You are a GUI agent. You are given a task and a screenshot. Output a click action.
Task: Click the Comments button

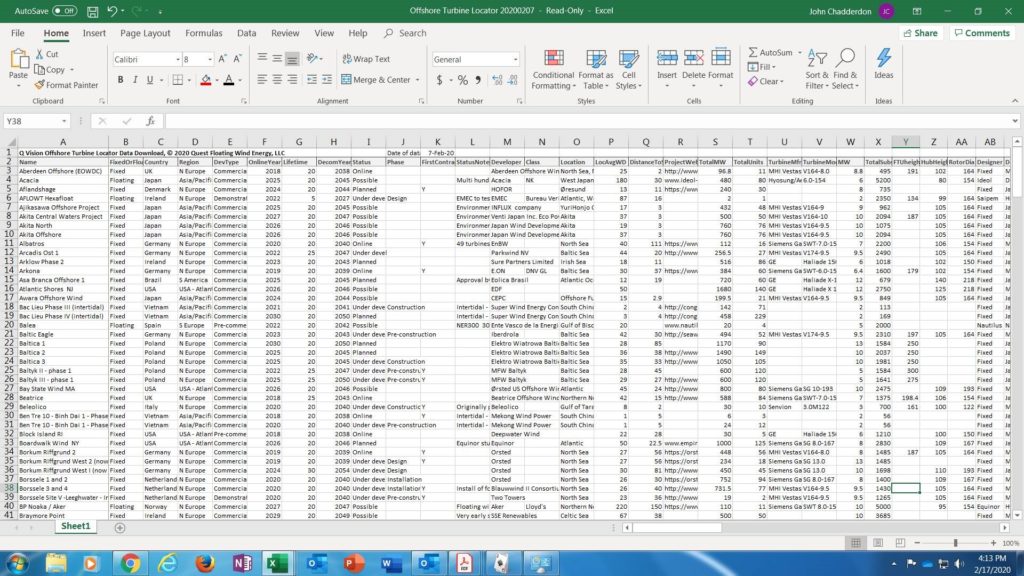click(x=982, y=33)
